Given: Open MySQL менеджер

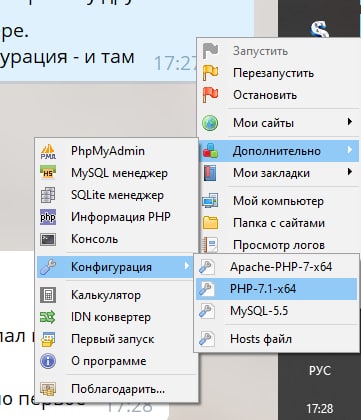Looking at the screenshot, I should pyautogui.click(x=116, y=173).
